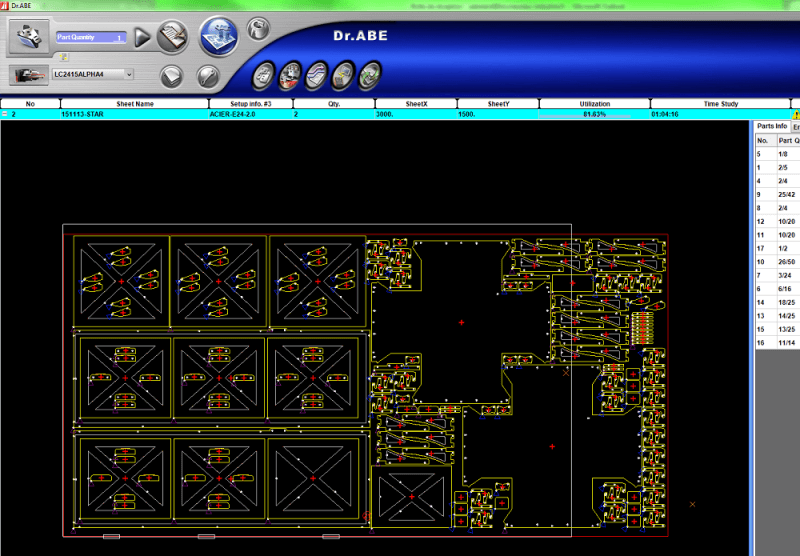Select part row with quantity 25/42
800x556 pixels.
click(777, 194)
